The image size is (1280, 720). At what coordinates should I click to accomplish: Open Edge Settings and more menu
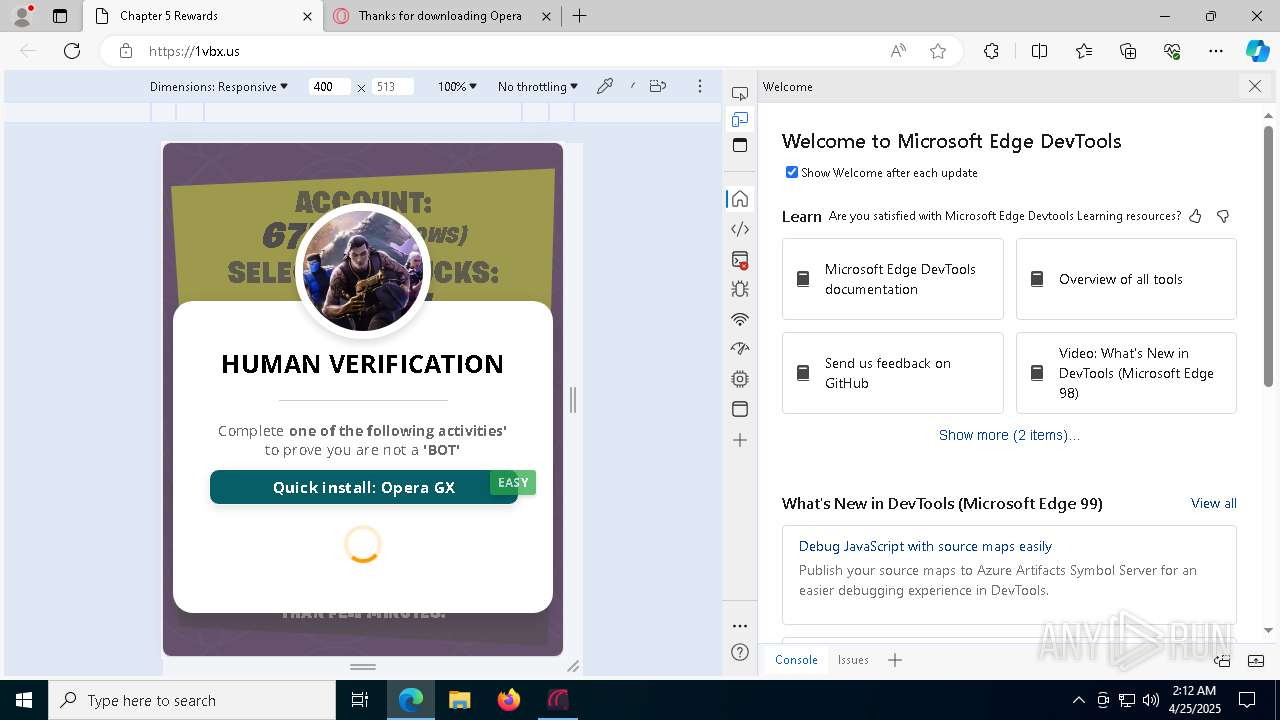click(x=1216, y=51)
